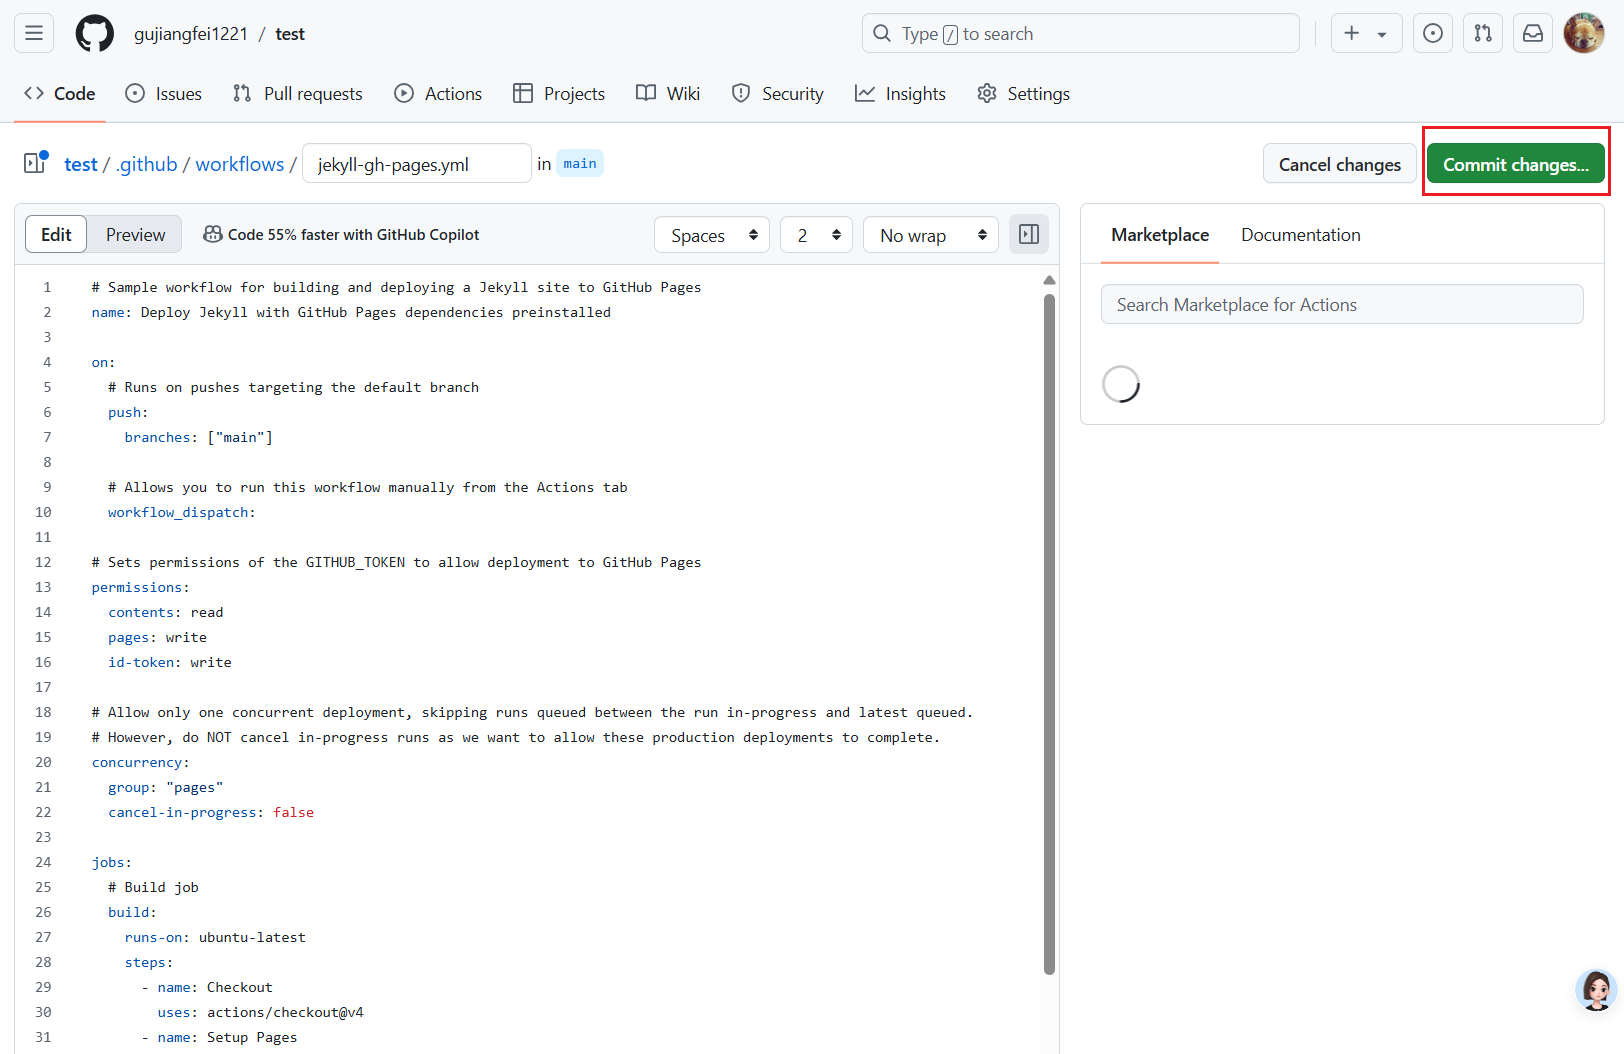Click the Commit changes button

1514,164
